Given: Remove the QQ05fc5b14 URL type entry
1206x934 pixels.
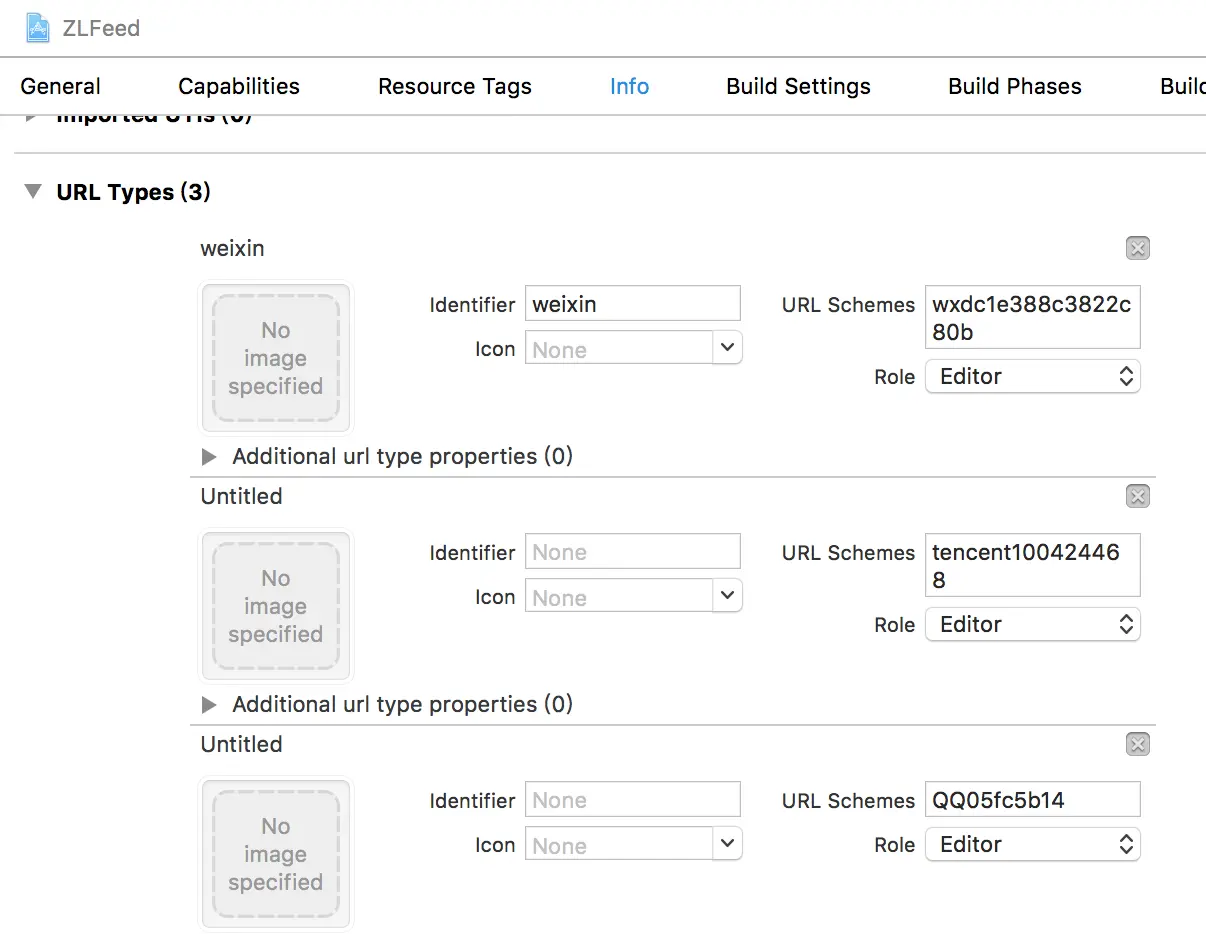Looking at the screenshot, I should [1137, 744].
